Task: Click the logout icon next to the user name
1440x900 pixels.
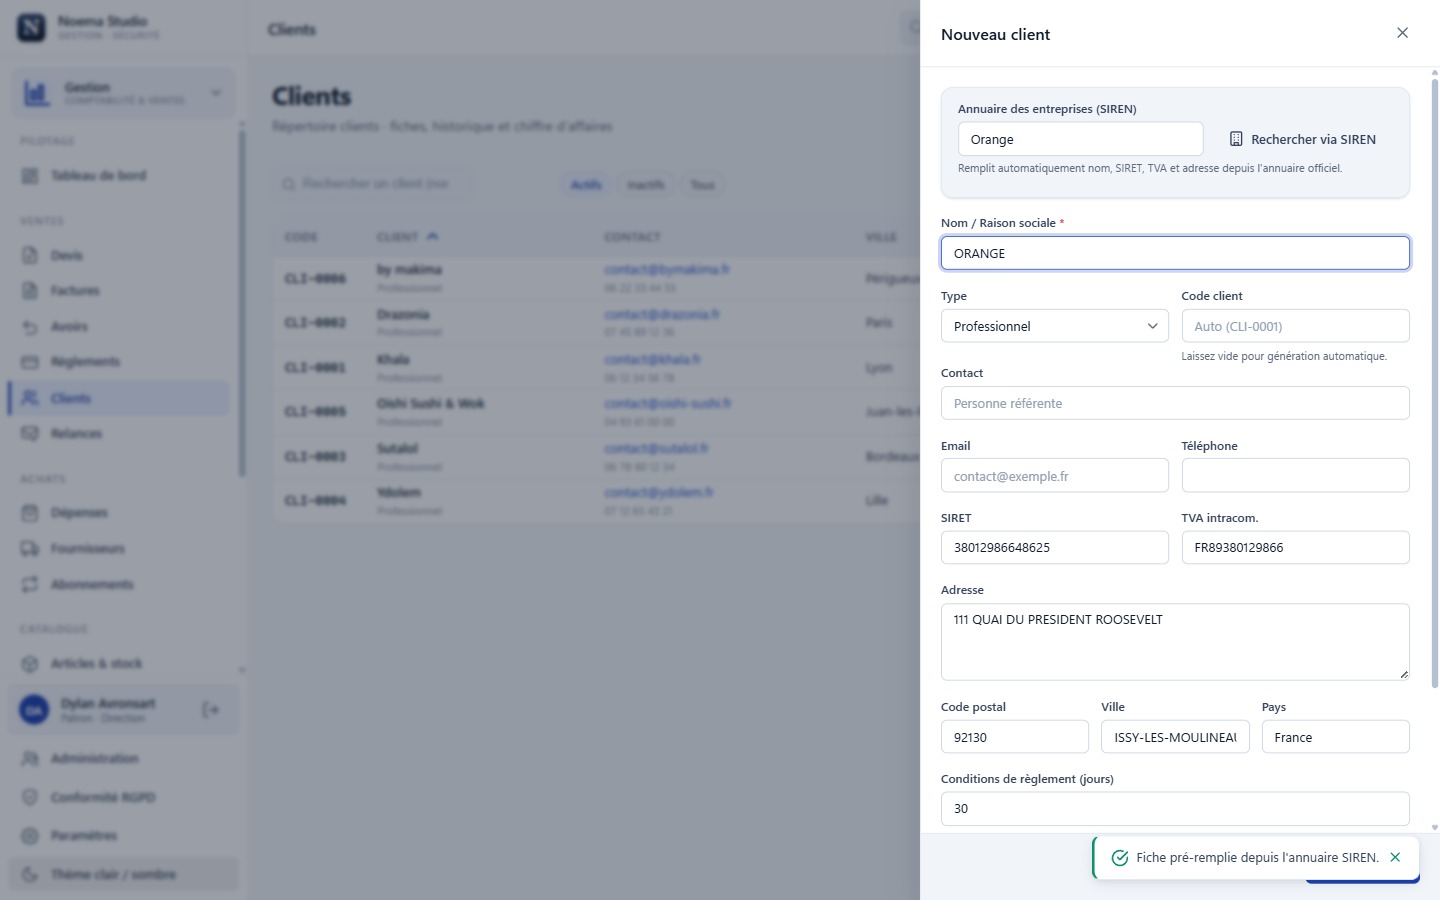Action: [211, 710]
